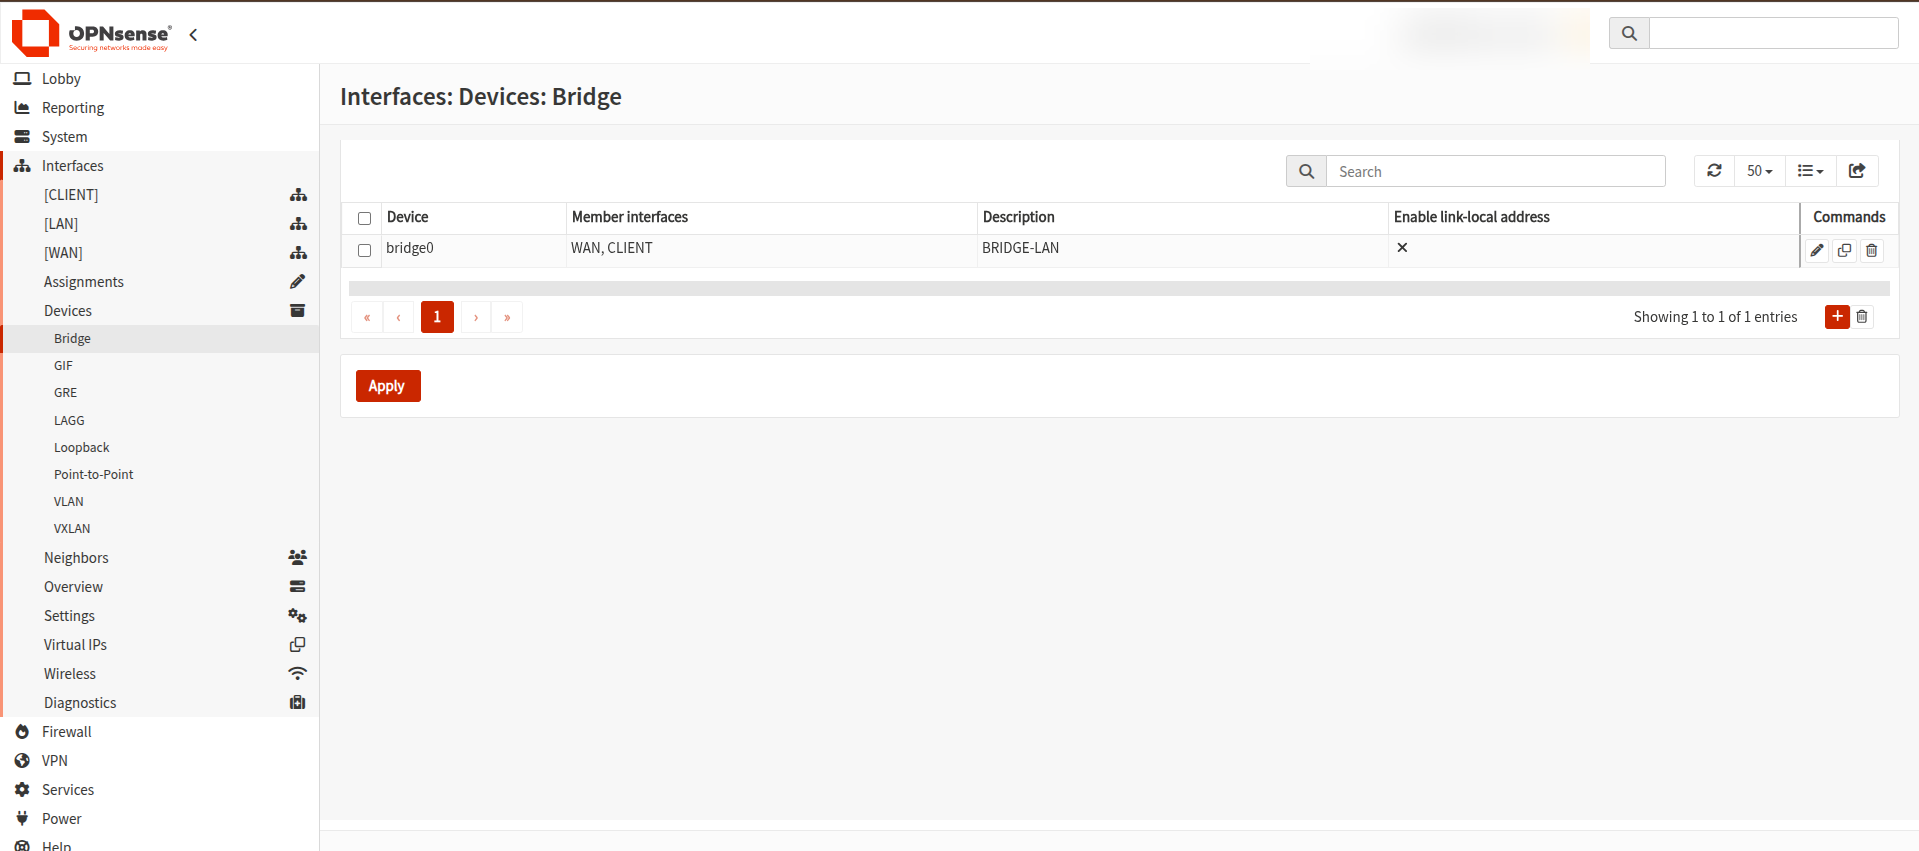Focus the bridge table Search field
The image size is (1919, 851).
1496,171
